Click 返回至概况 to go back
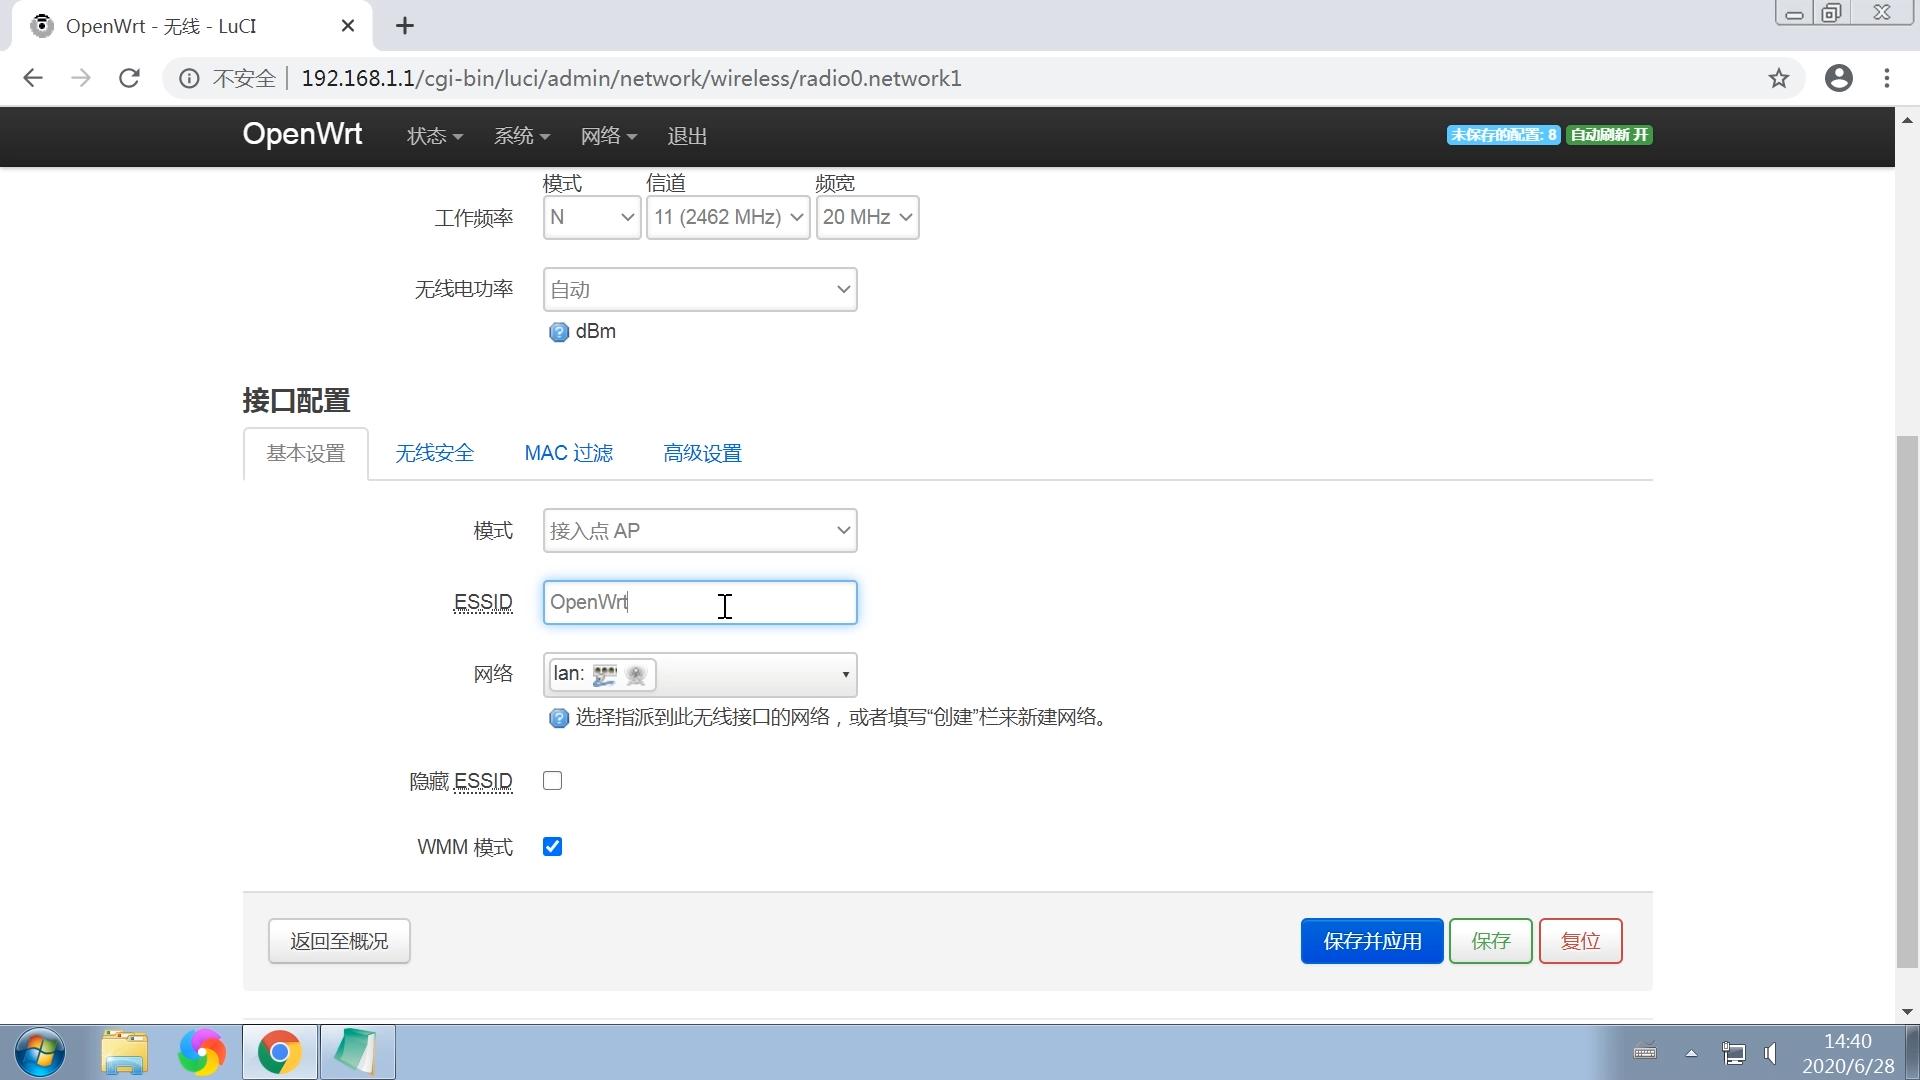Screen dimensions: 1920x1080 (338, 941)
